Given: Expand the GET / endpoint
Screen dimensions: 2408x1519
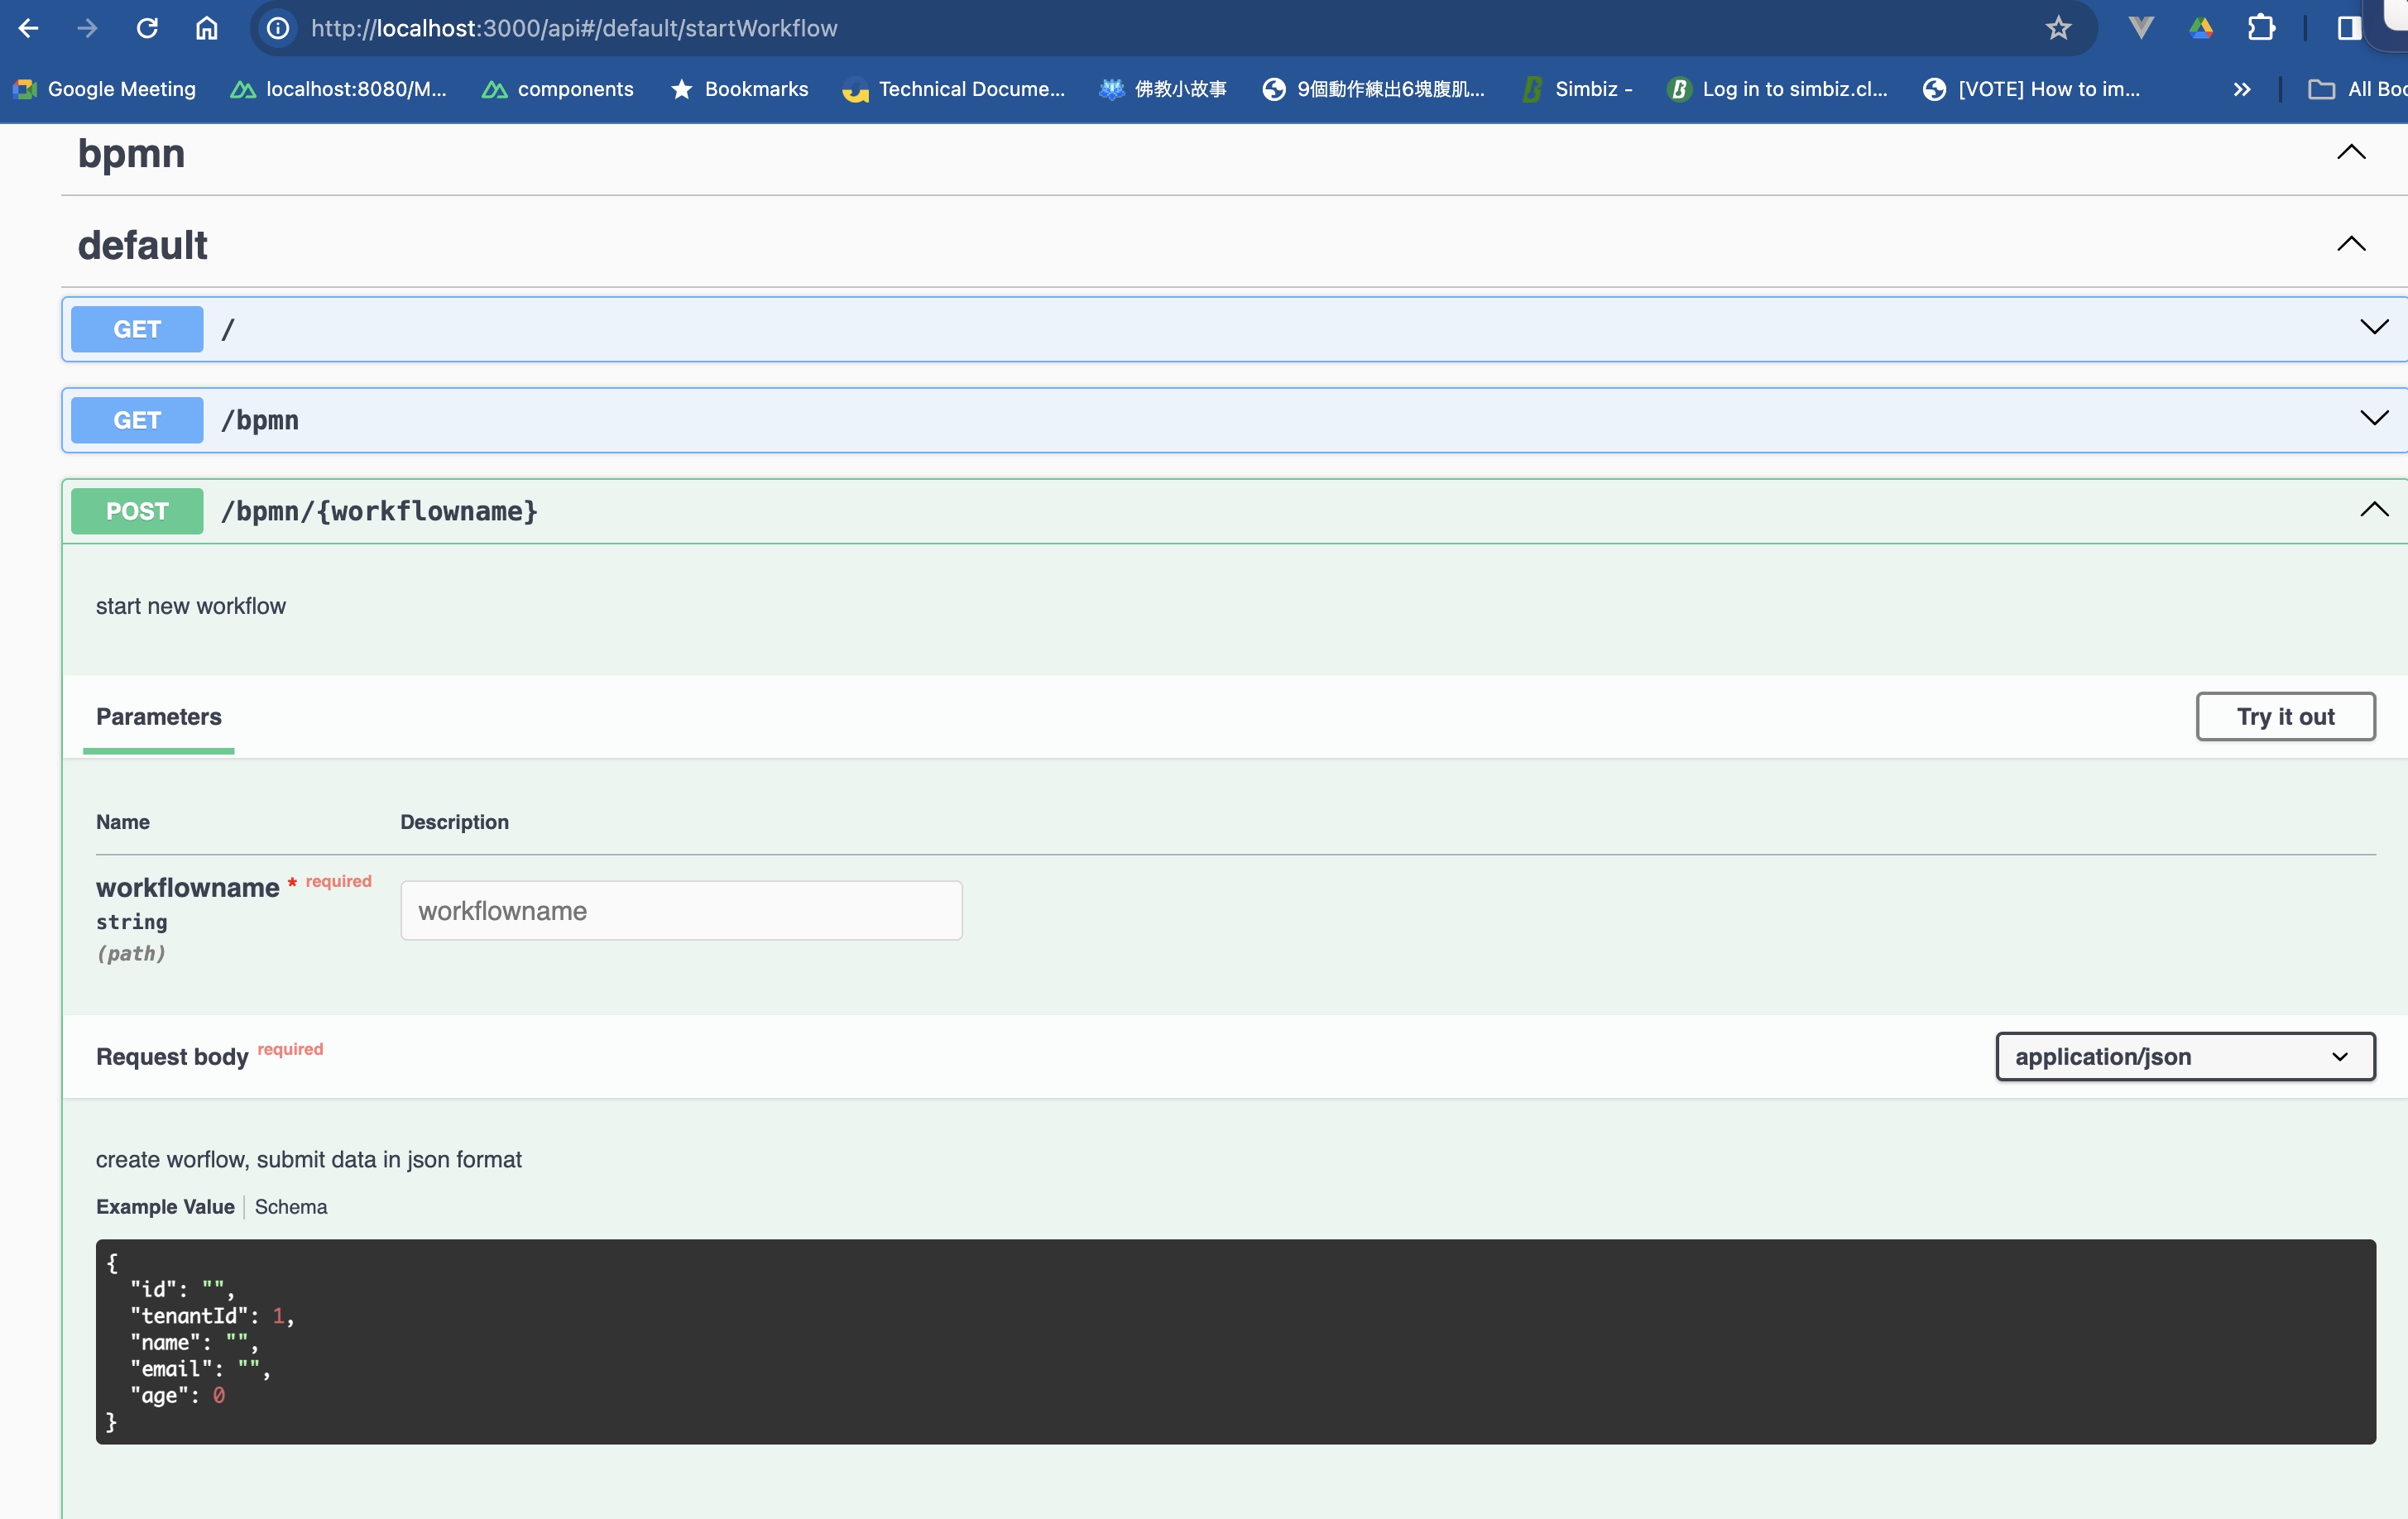Looking at the screenshot, I should (2373, 328).
